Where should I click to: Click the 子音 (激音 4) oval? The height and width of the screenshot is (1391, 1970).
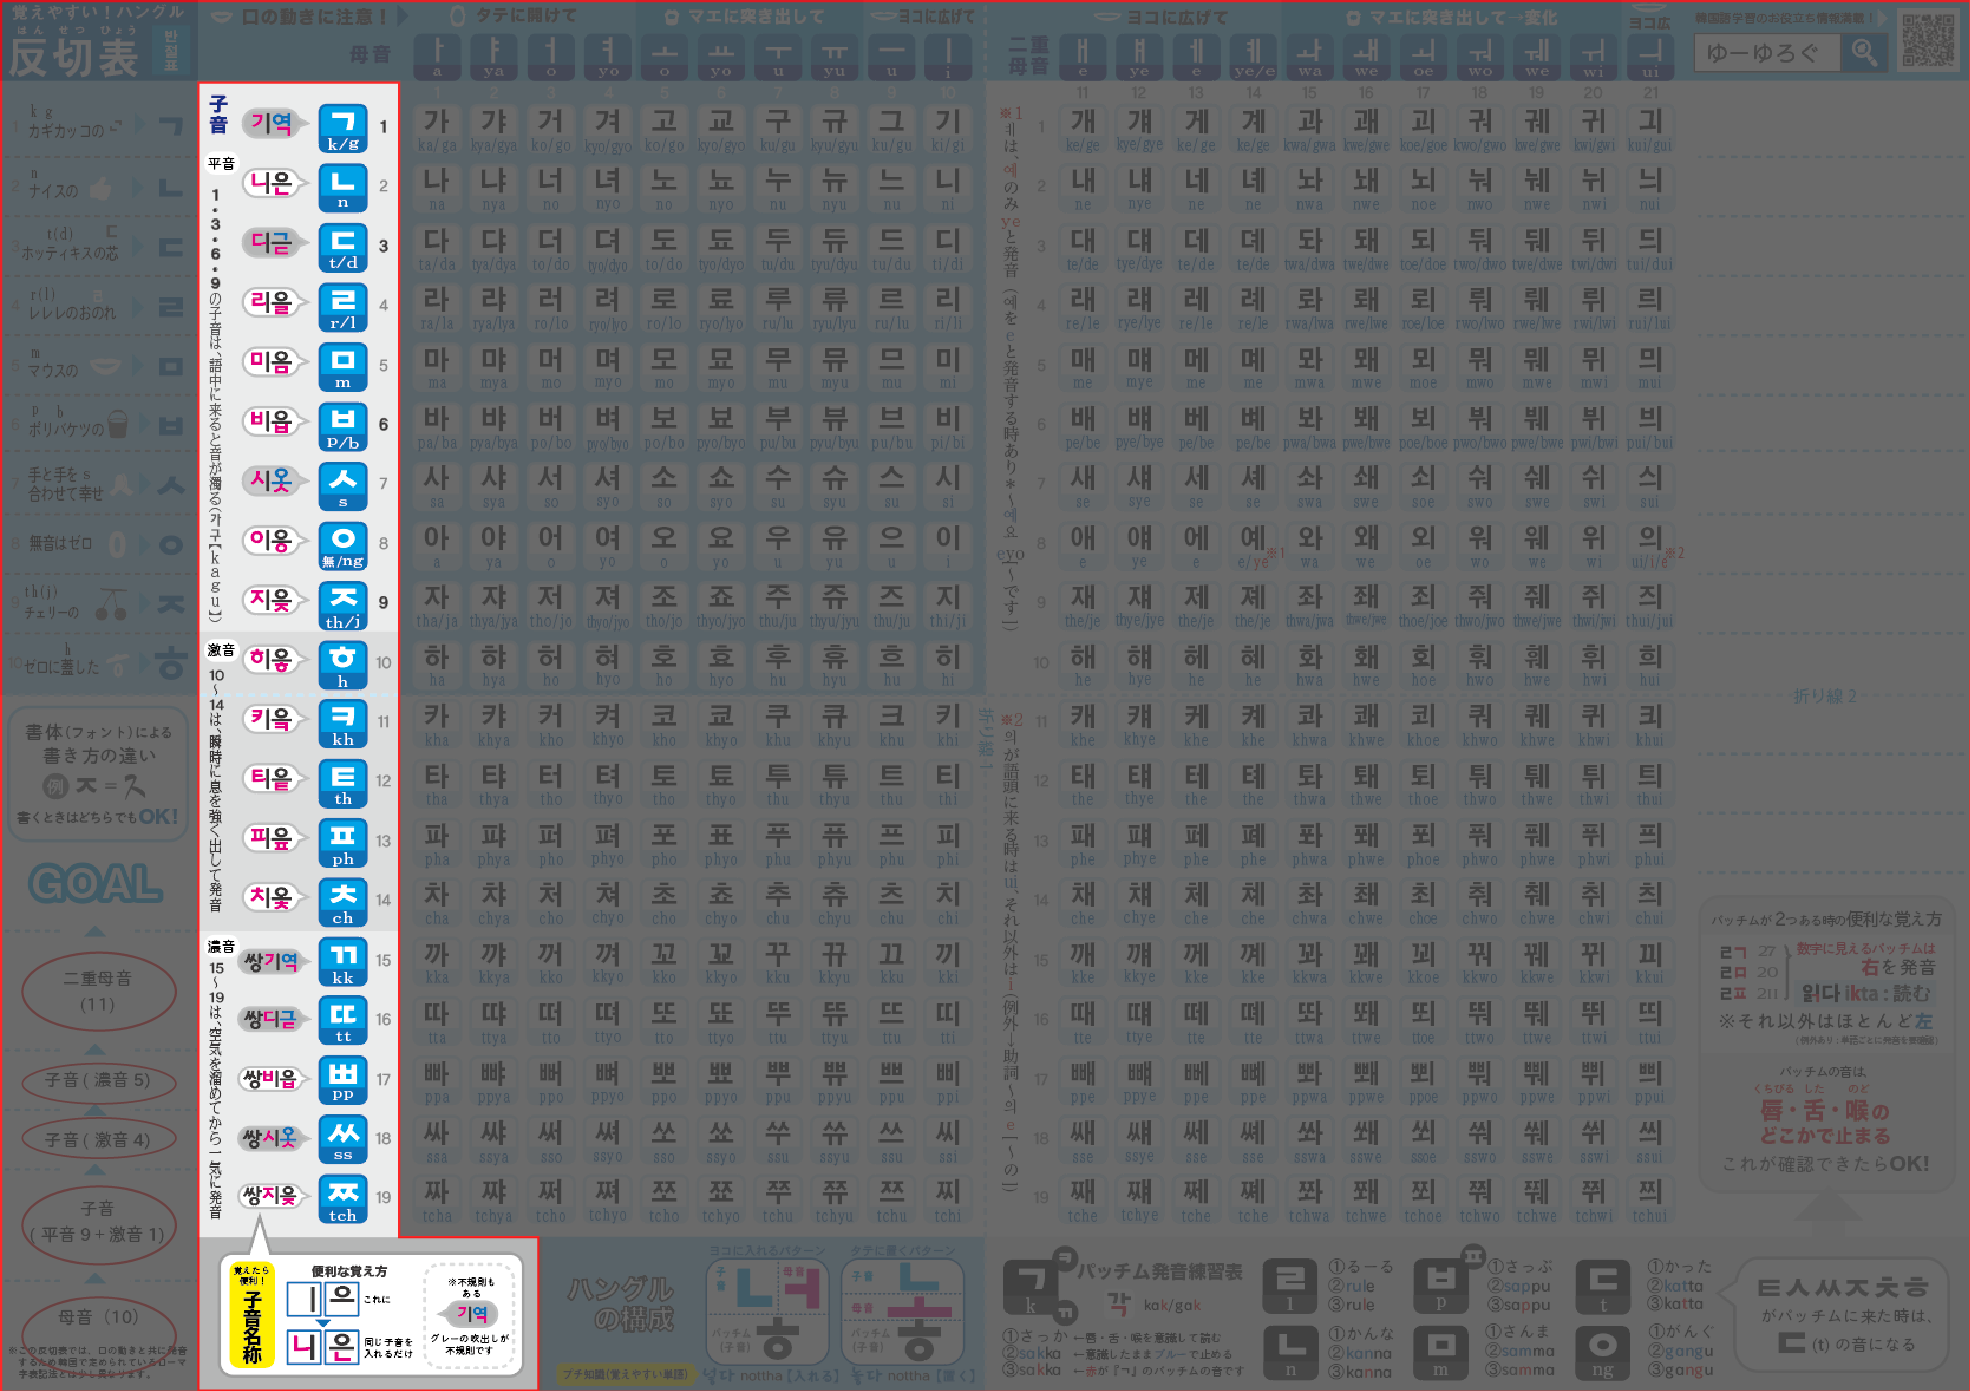point(98,1139)
